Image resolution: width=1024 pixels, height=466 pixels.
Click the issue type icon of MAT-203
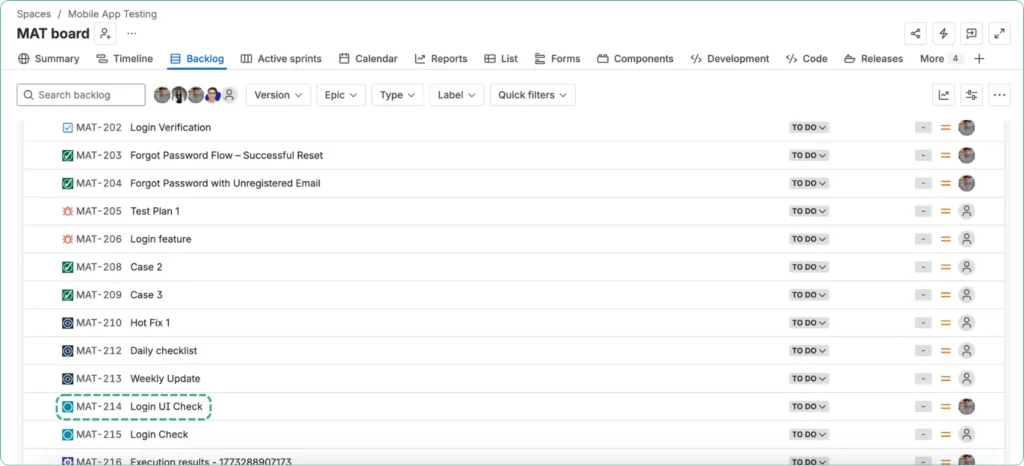click(67, 155)
